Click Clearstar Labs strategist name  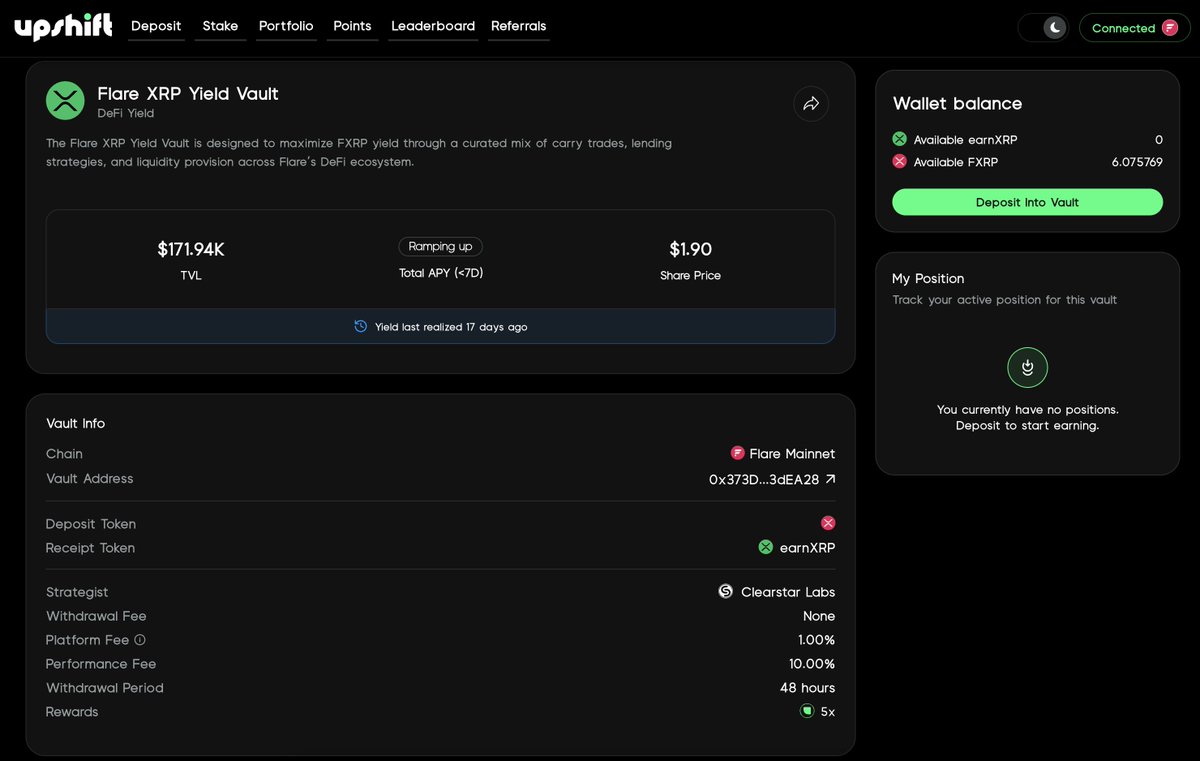pyautogui.click(x=788, y=592)
